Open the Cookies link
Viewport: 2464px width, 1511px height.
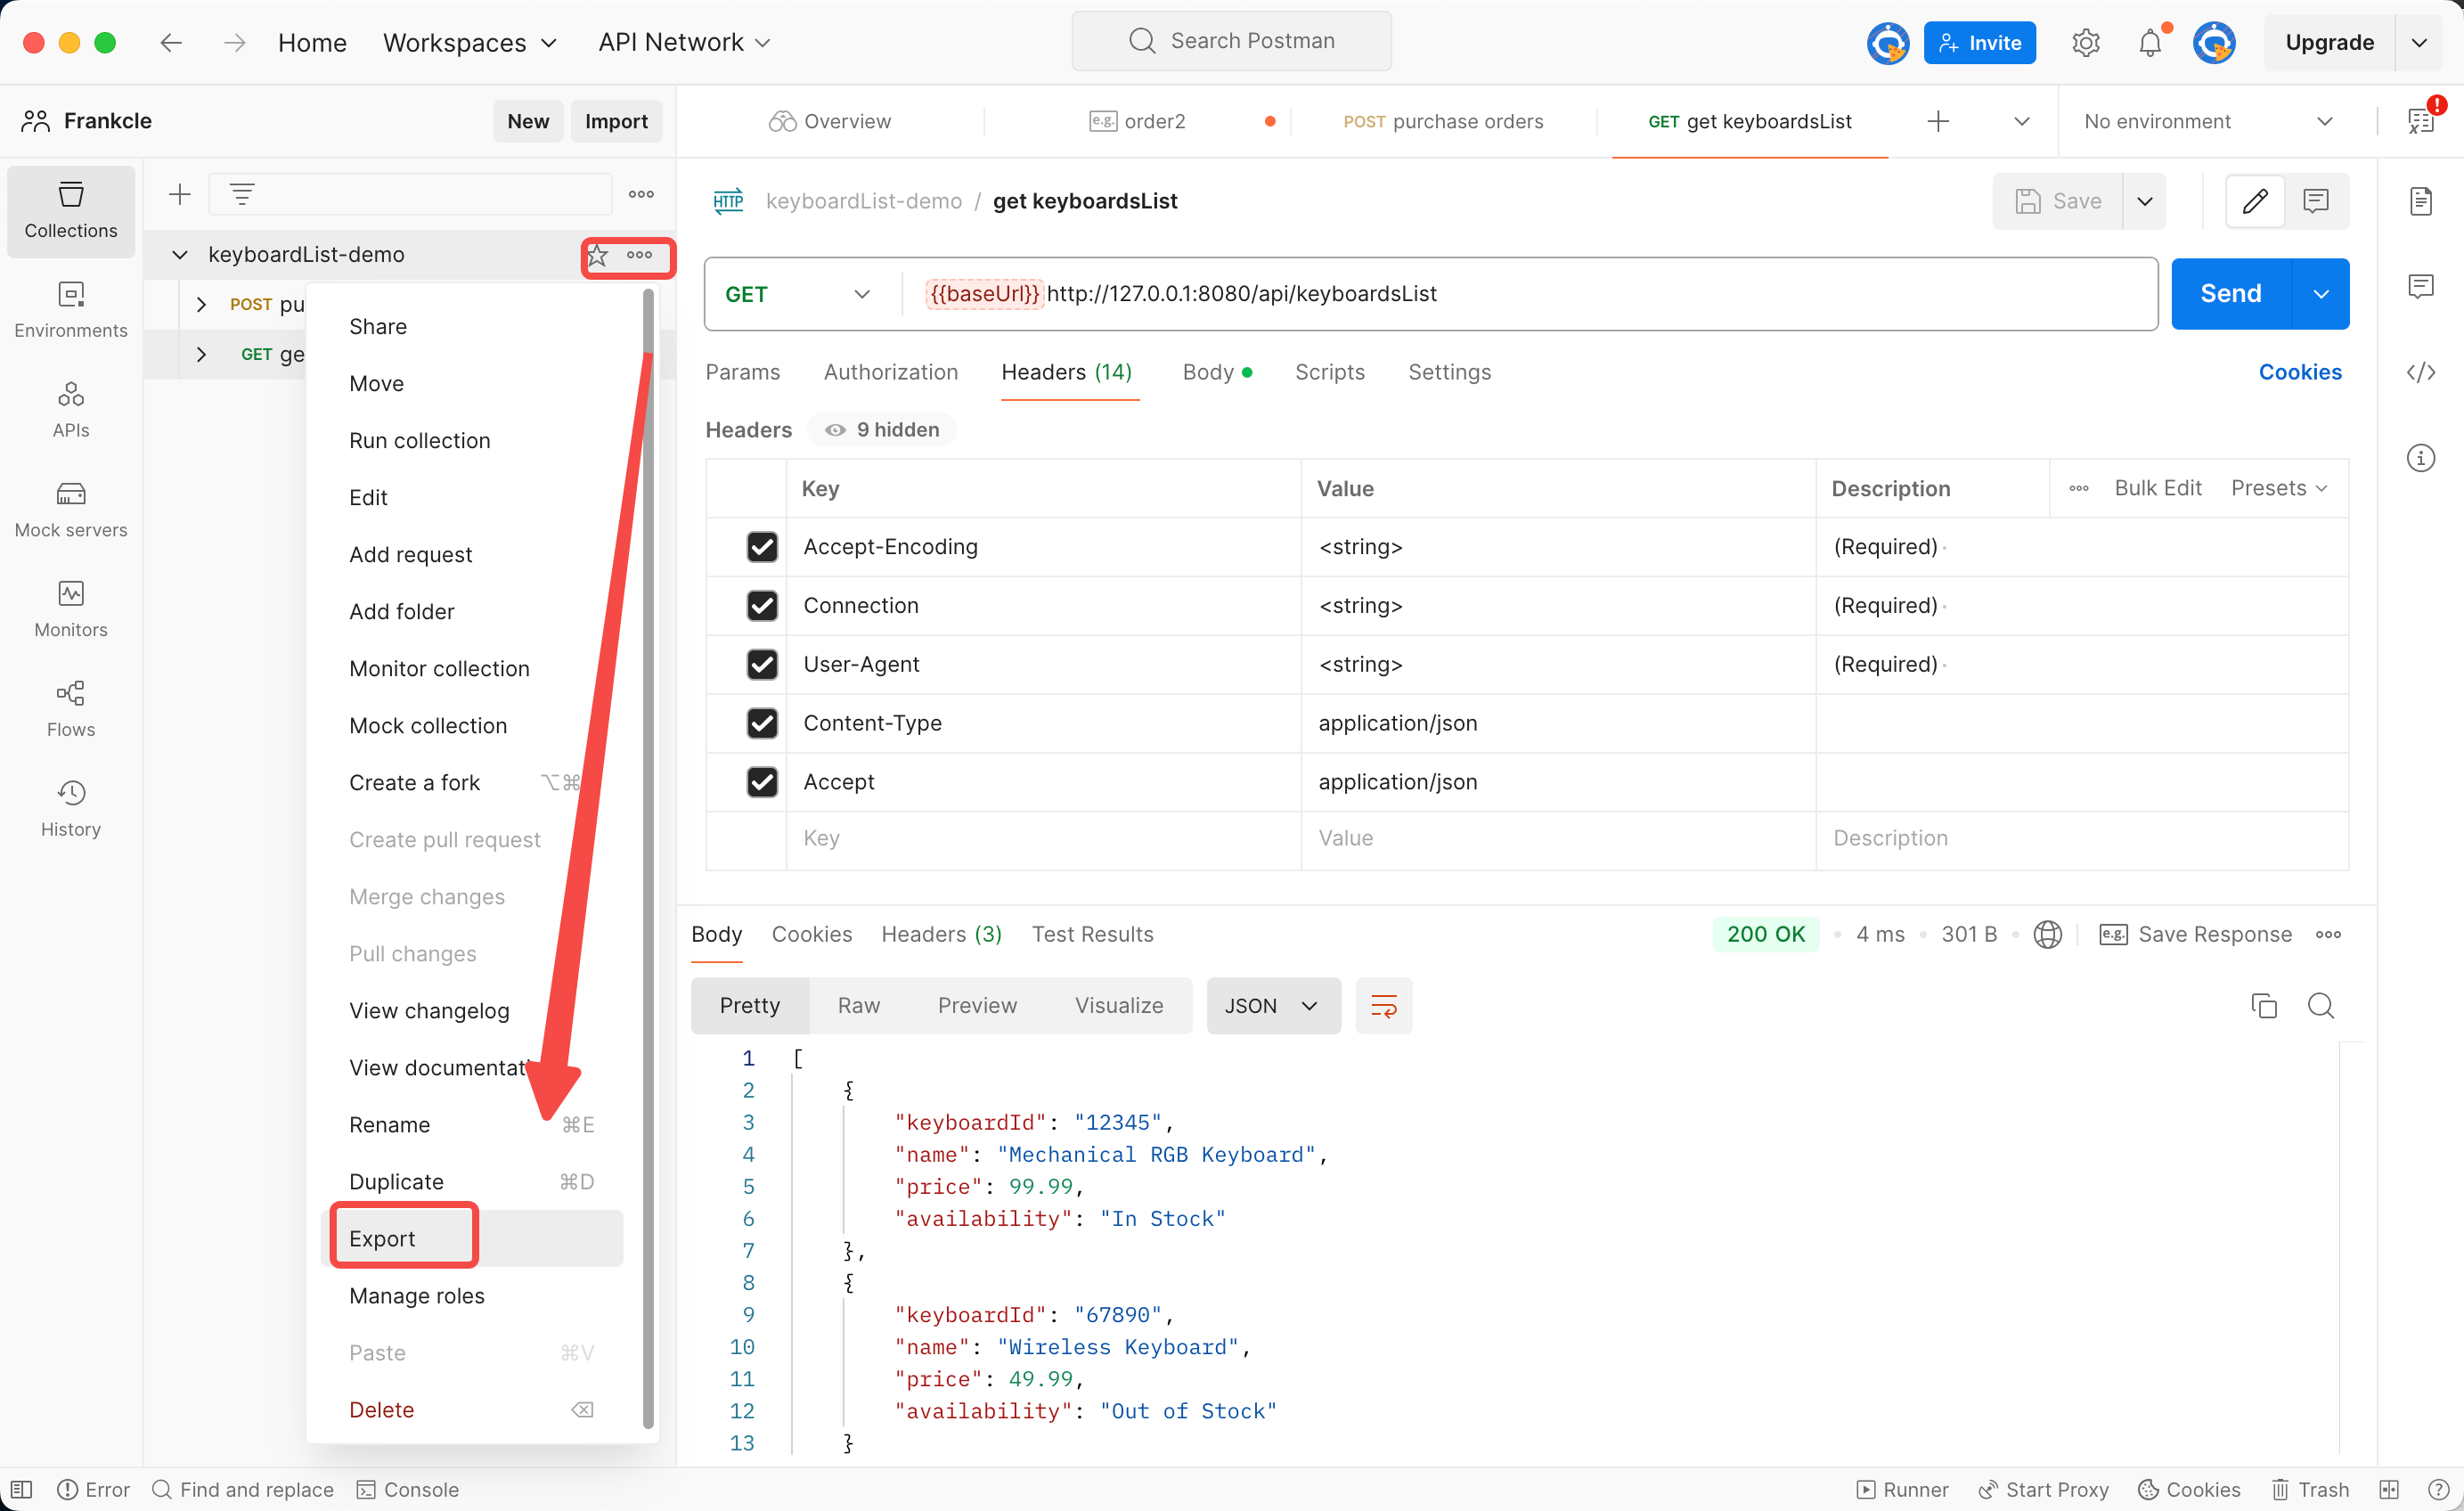pyautogui.click(x=2300, y=372)
